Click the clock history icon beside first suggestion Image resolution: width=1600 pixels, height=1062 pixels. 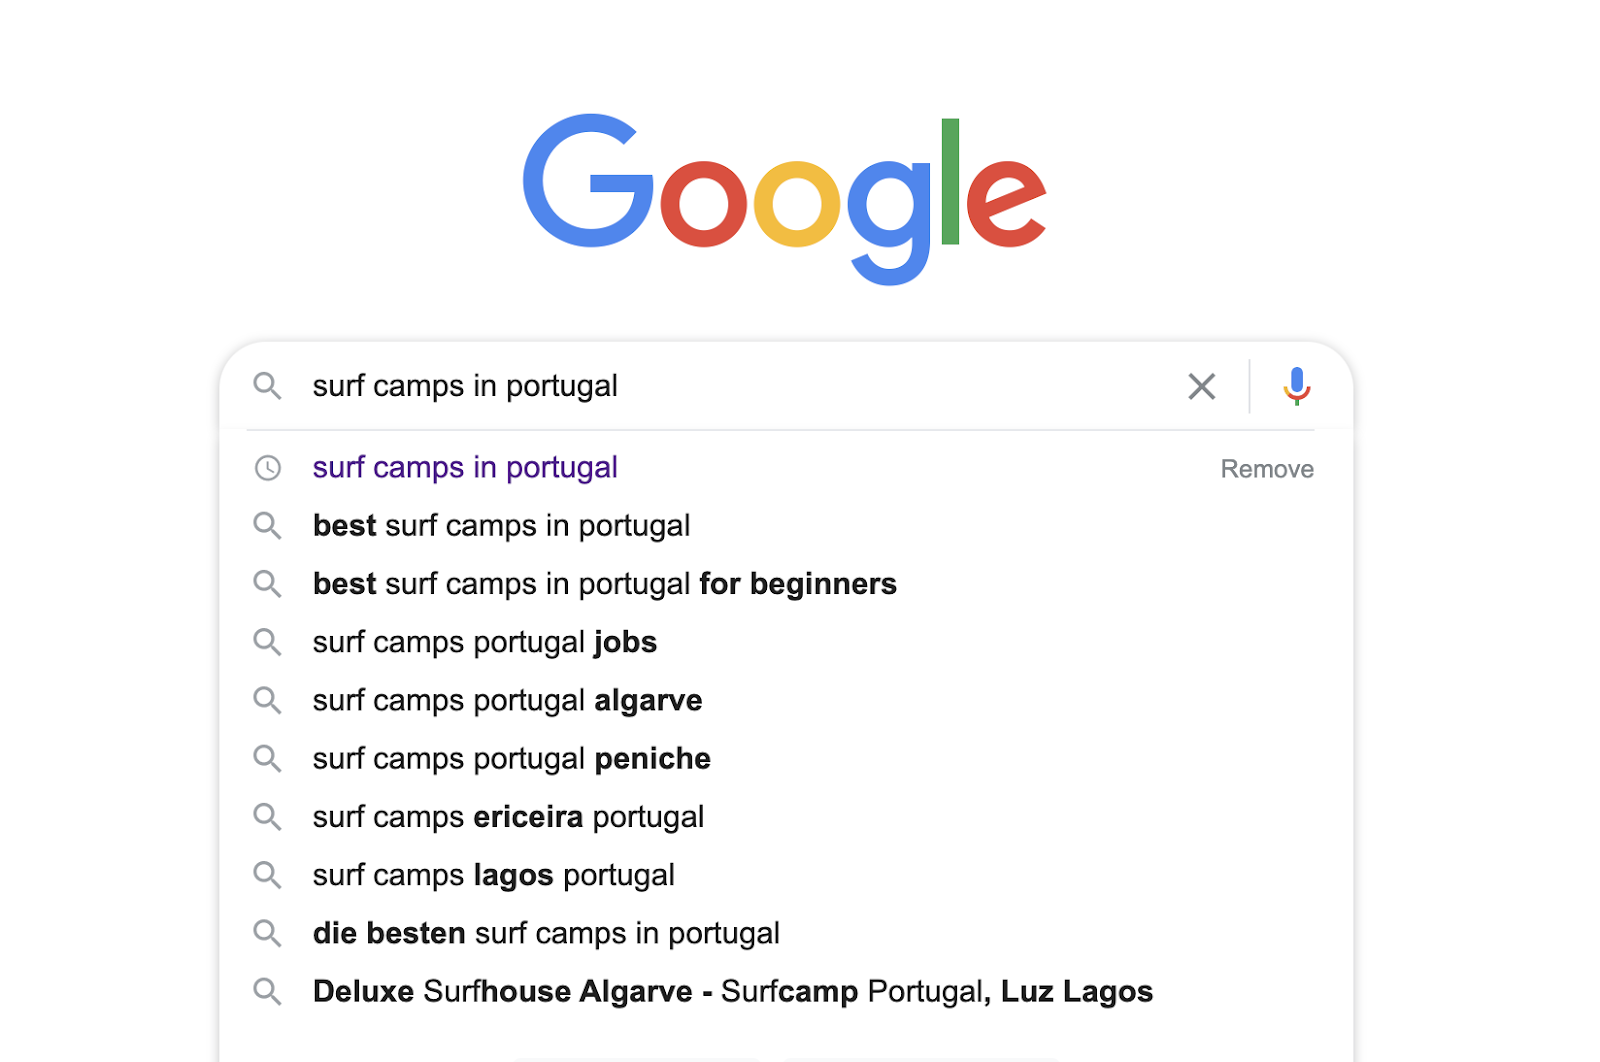(268, 468)
